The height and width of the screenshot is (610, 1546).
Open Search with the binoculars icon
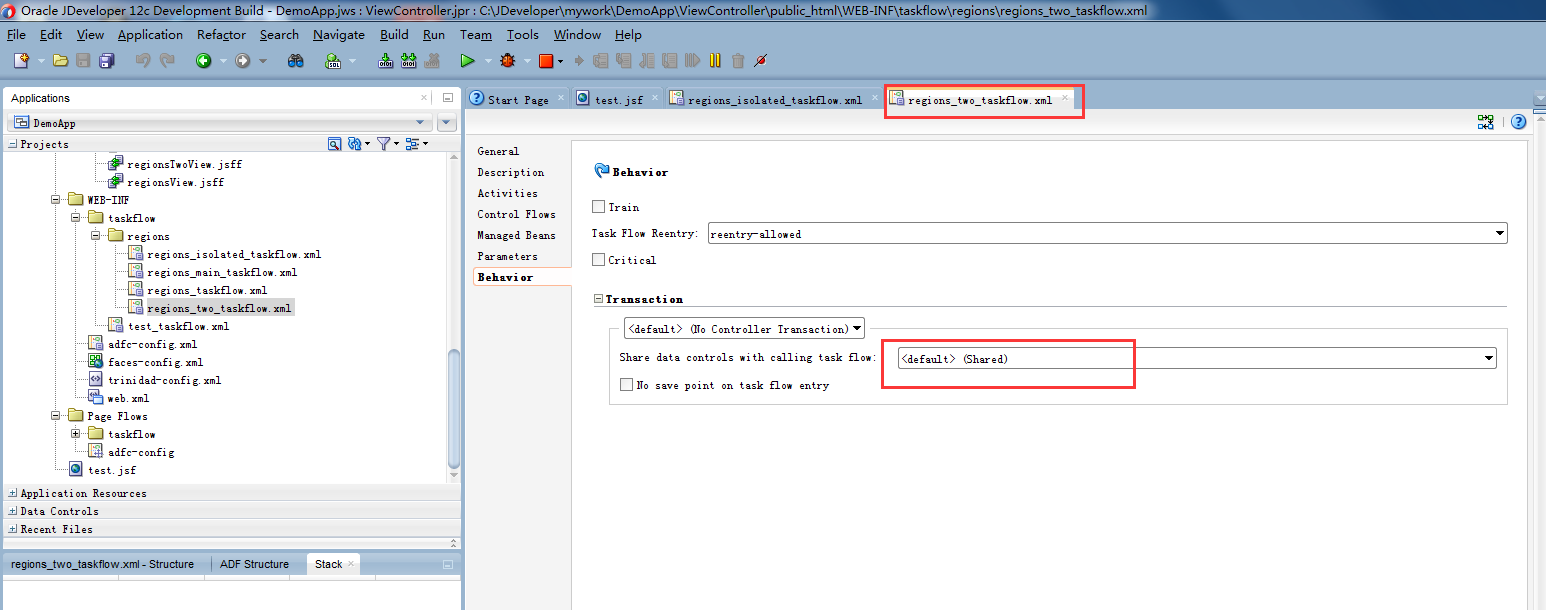296,61
